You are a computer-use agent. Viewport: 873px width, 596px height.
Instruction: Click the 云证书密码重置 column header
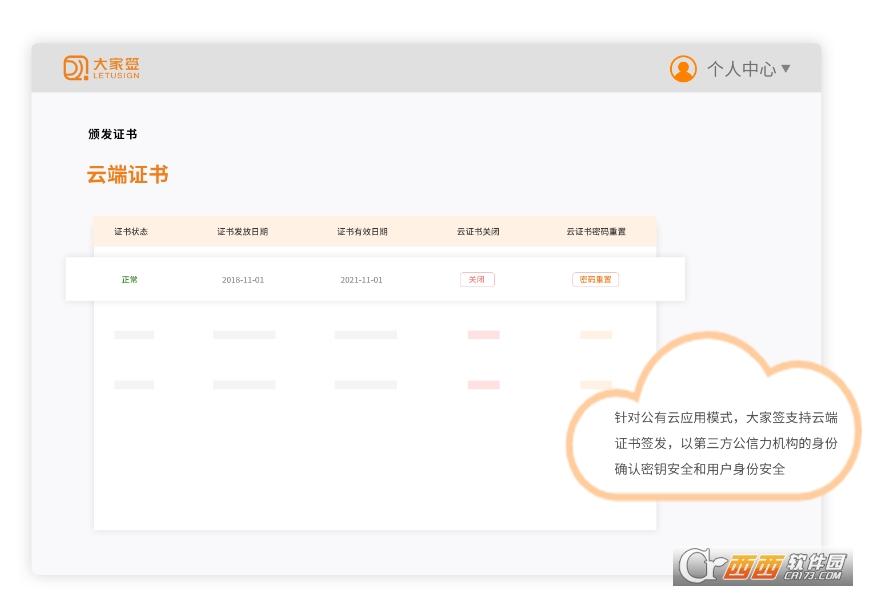pos(596,232)
